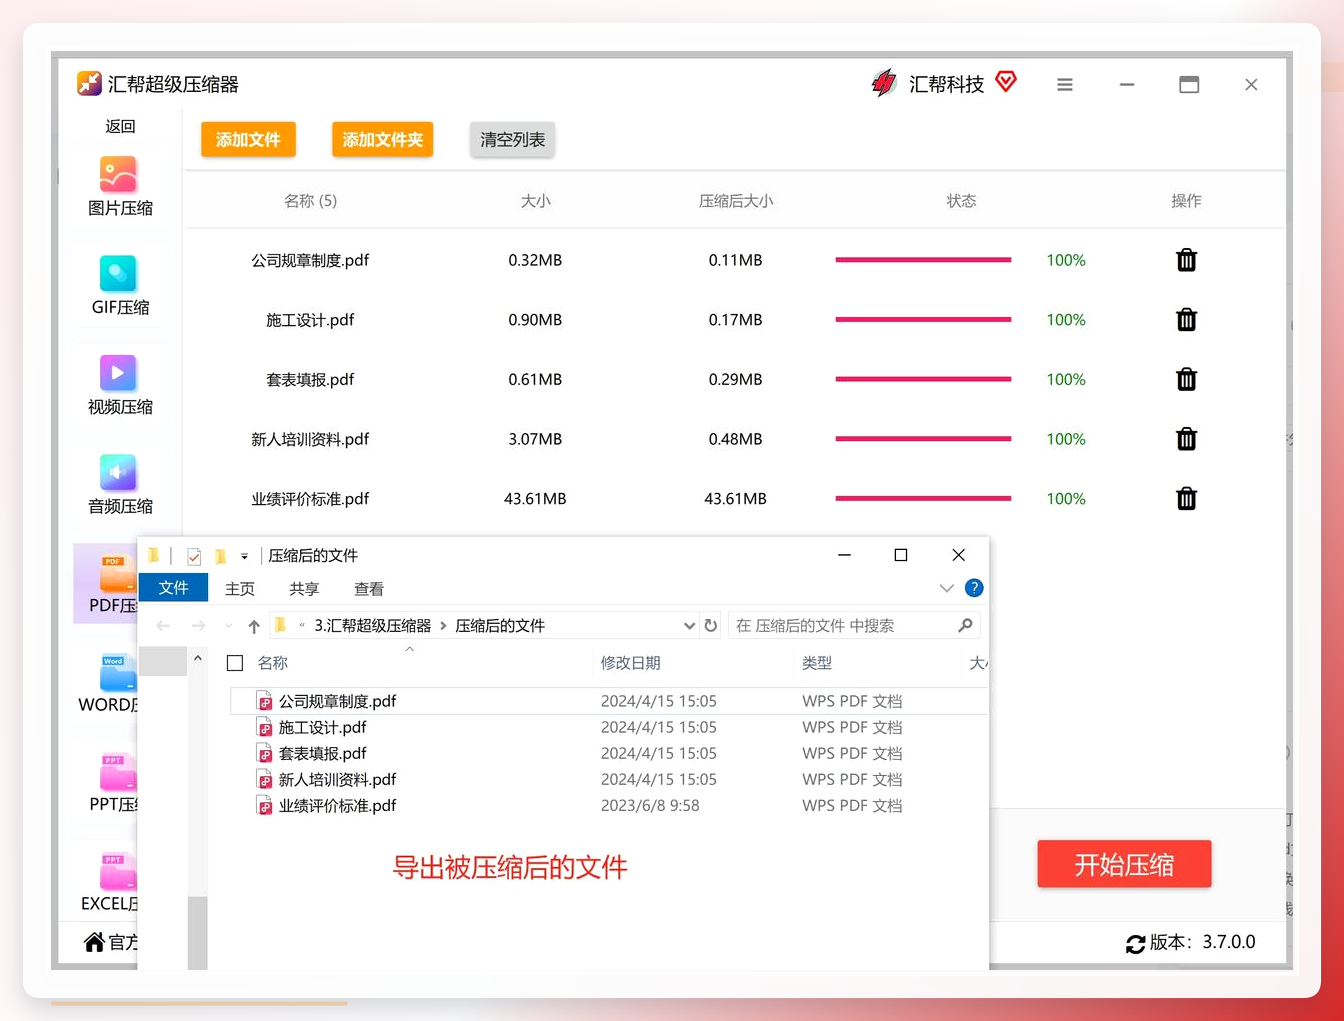1344x1021 pixels.
Task: Open the 文件 tab in Explorer
Action: point(173,588)
